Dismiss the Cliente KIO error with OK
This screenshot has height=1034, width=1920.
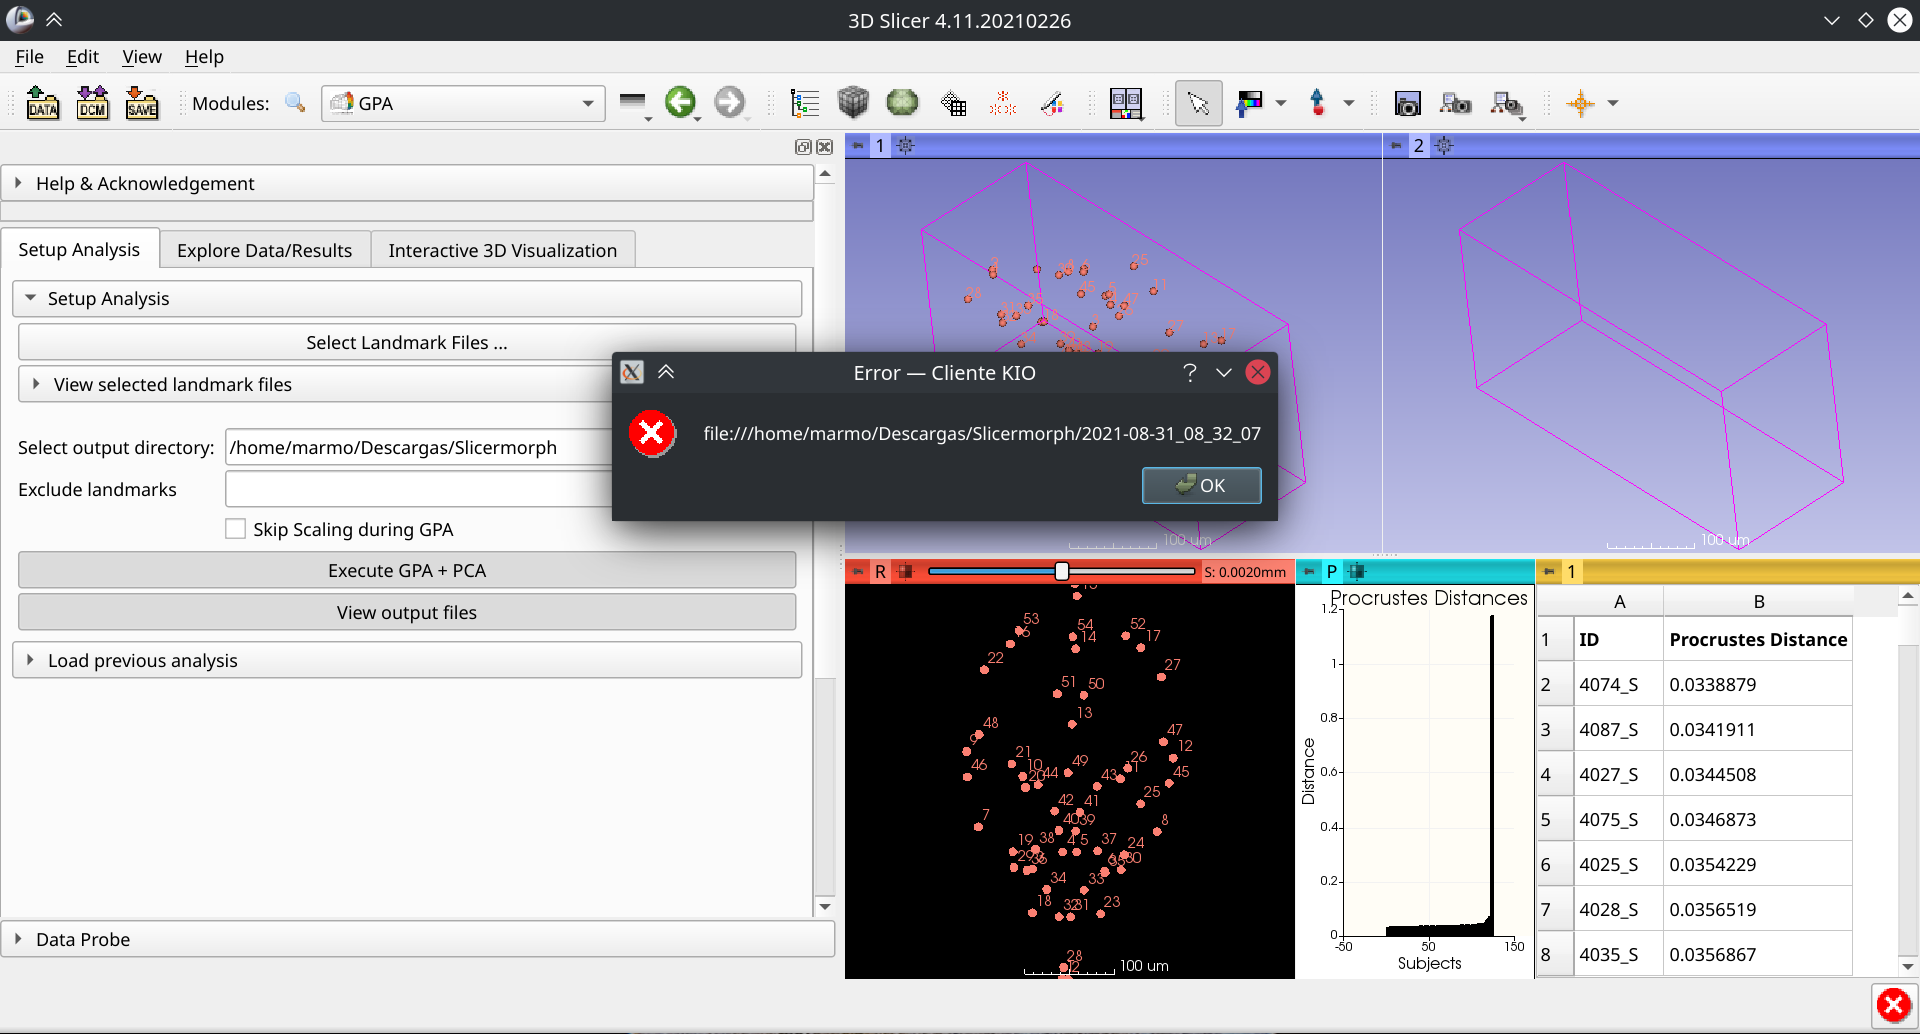point(1201,485)
